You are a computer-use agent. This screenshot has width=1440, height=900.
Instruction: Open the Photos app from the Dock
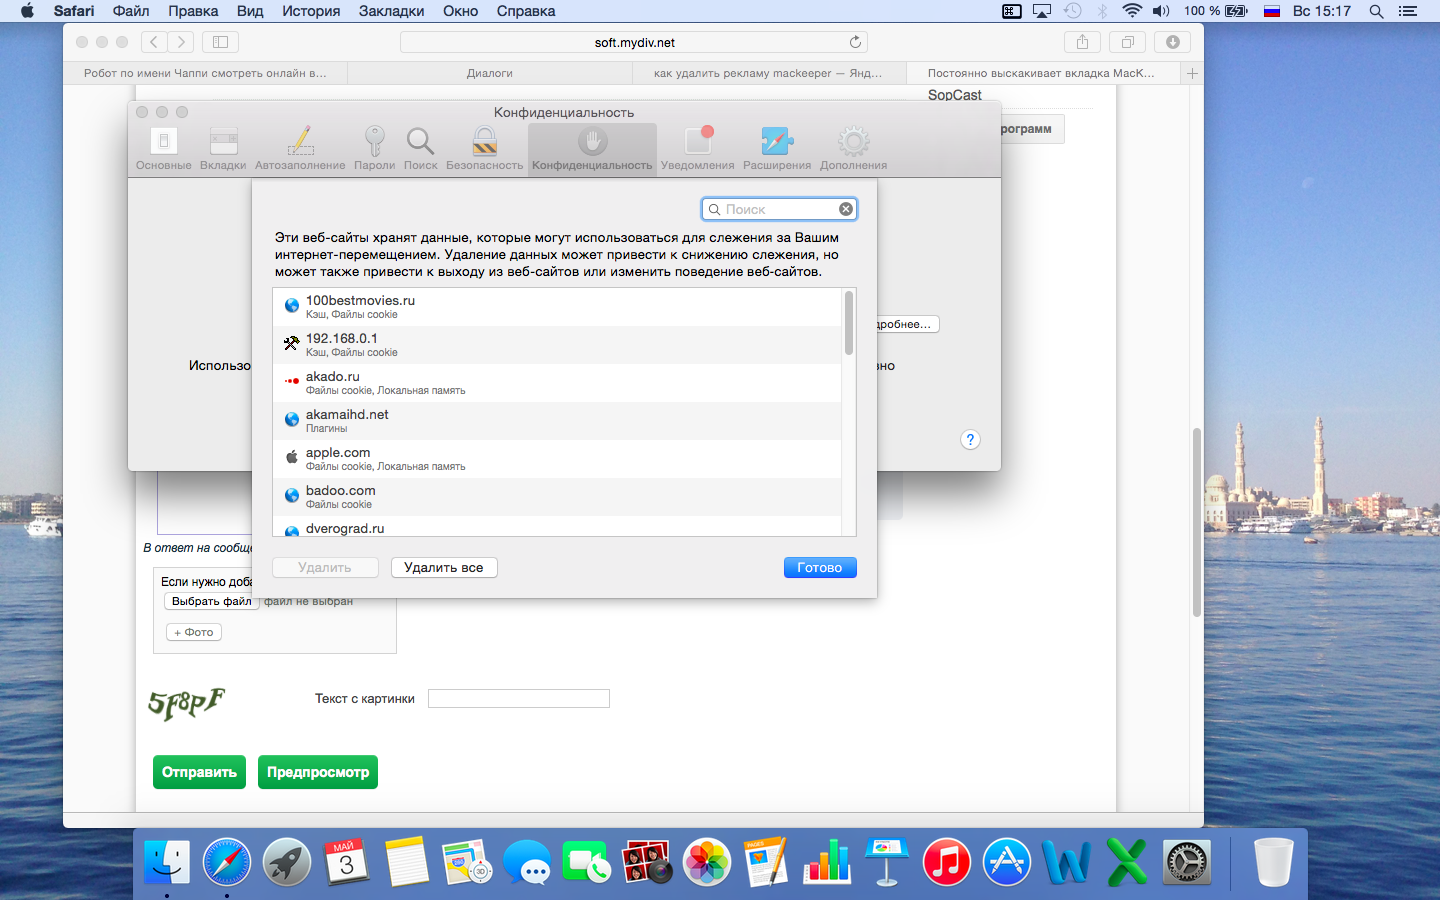coord(707,862)
